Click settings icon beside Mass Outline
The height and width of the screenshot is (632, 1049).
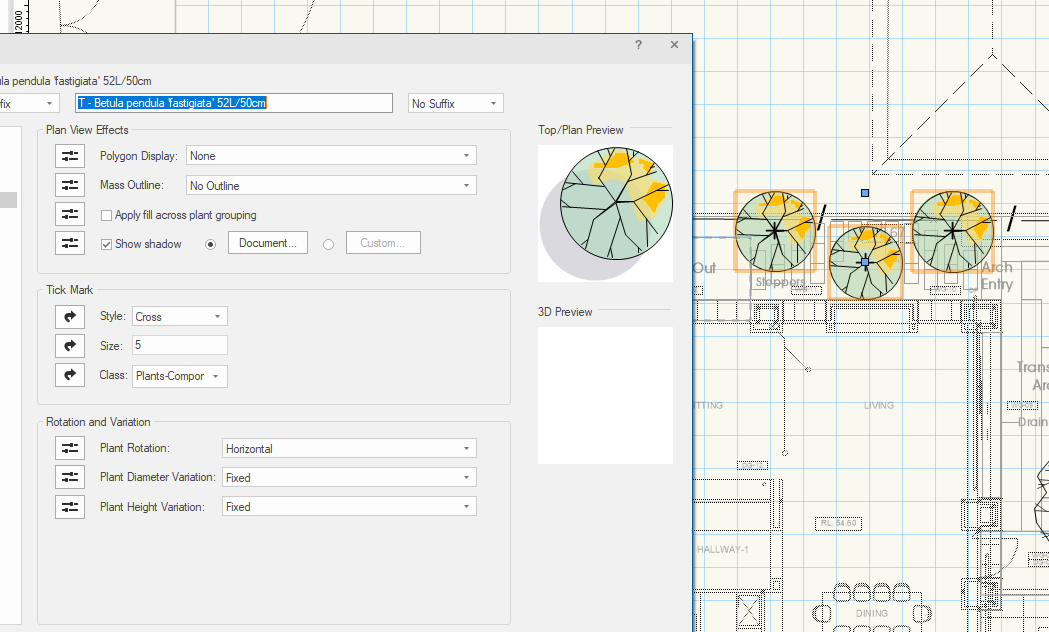tap(69, 186)
